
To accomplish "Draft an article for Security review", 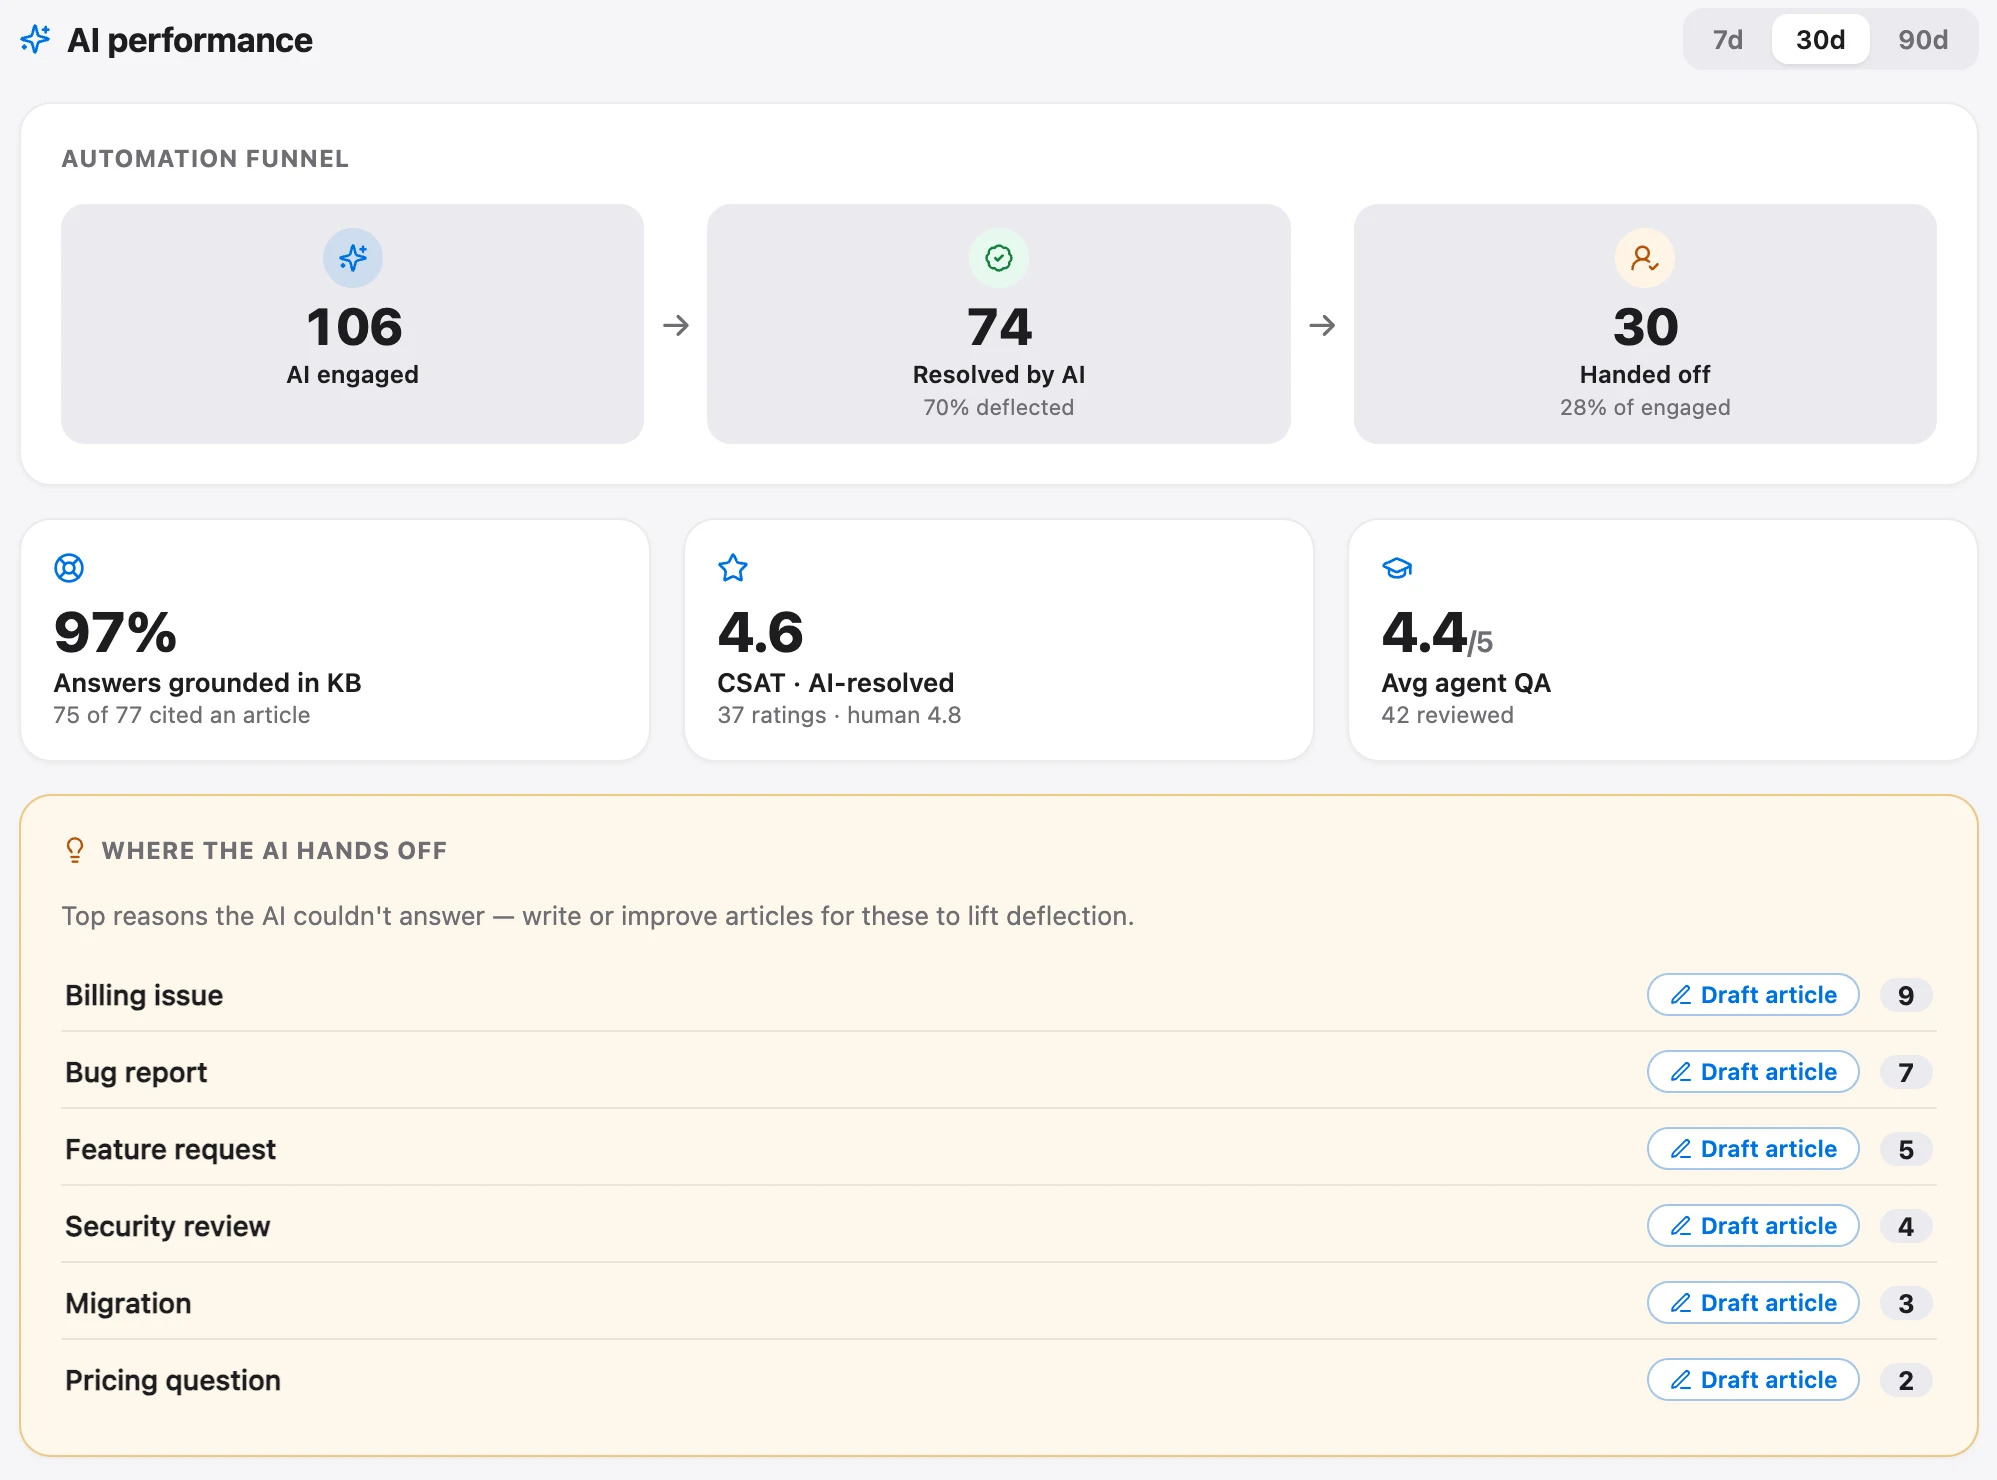I will (1753, 1226).
